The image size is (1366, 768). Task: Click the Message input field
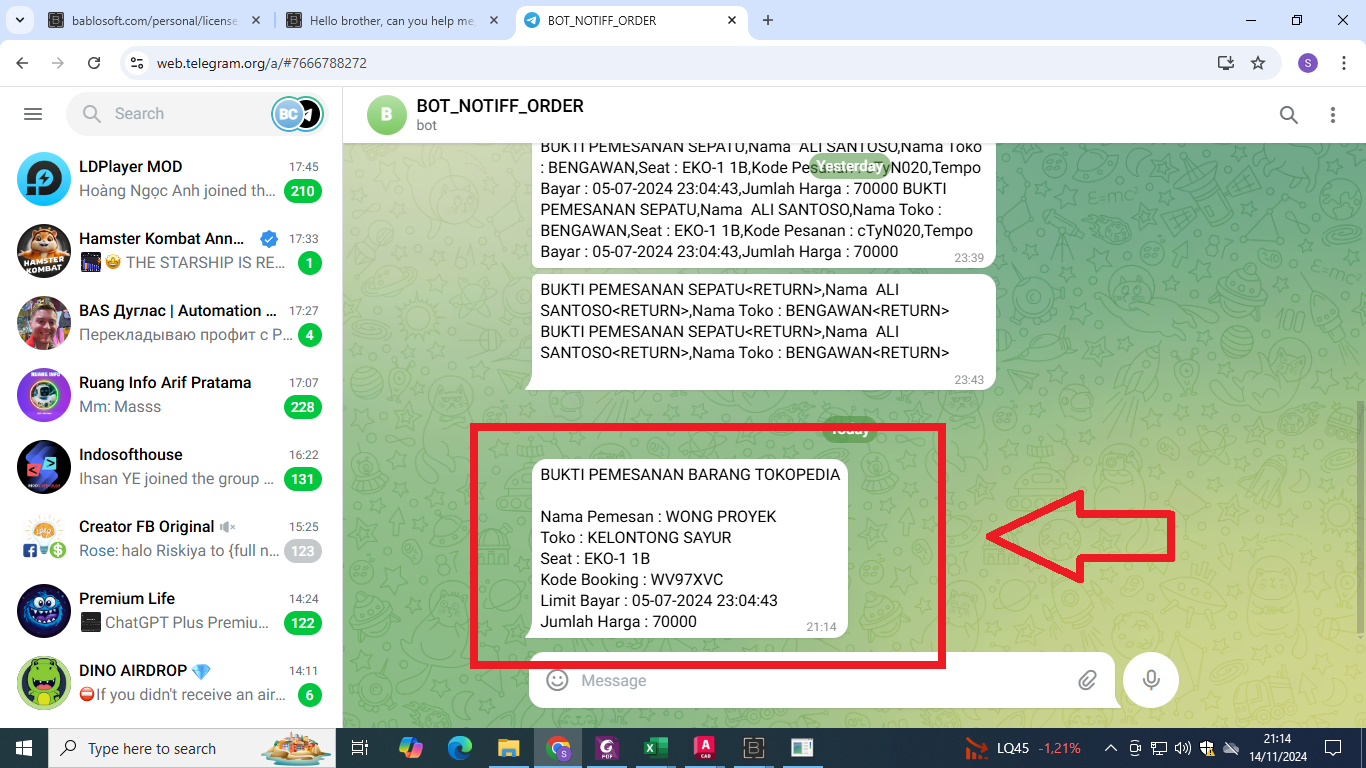point(800,680)
